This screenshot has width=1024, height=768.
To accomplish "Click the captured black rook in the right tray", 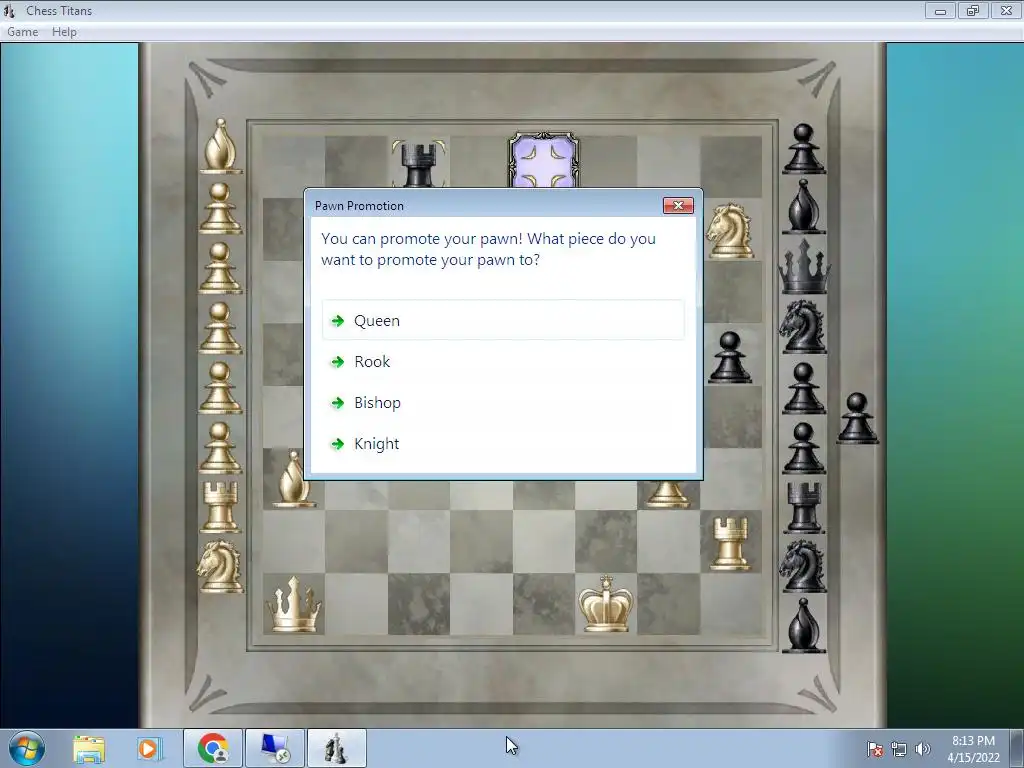I will (x=804, y=507).
